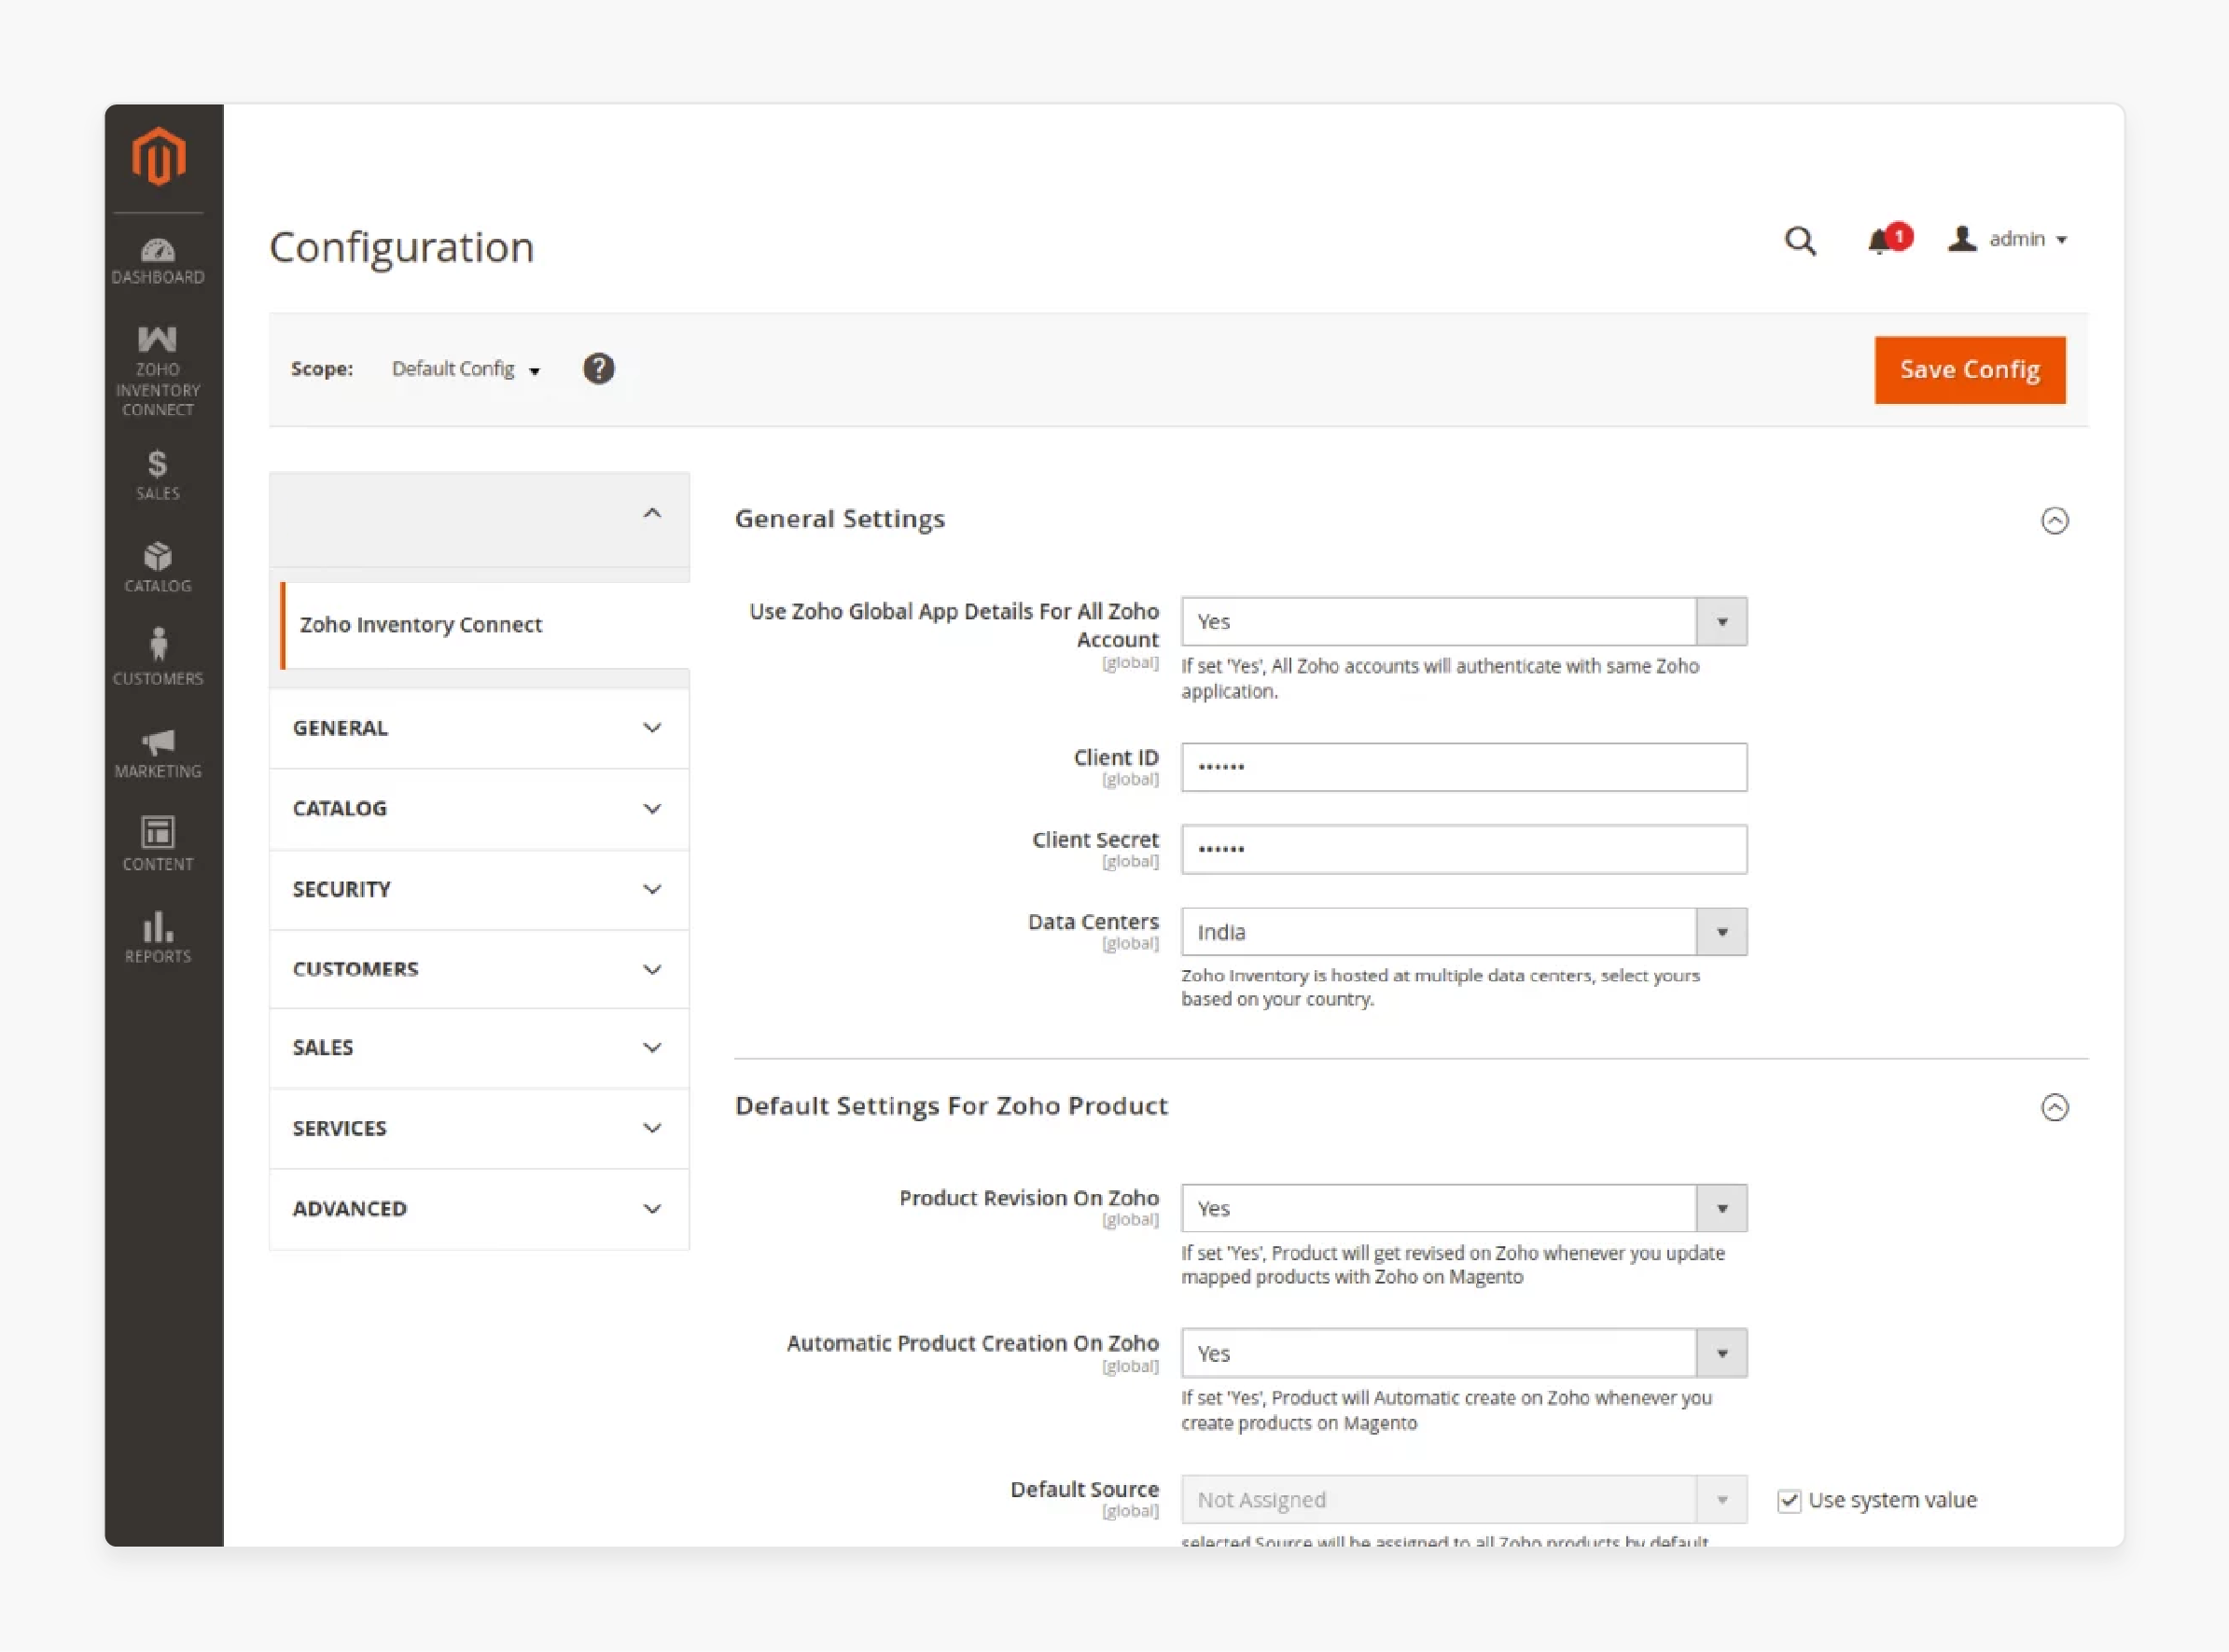The image size is (2229, 1652).
Task: Click the General Settings heading text
Action: tap(839, 519)
